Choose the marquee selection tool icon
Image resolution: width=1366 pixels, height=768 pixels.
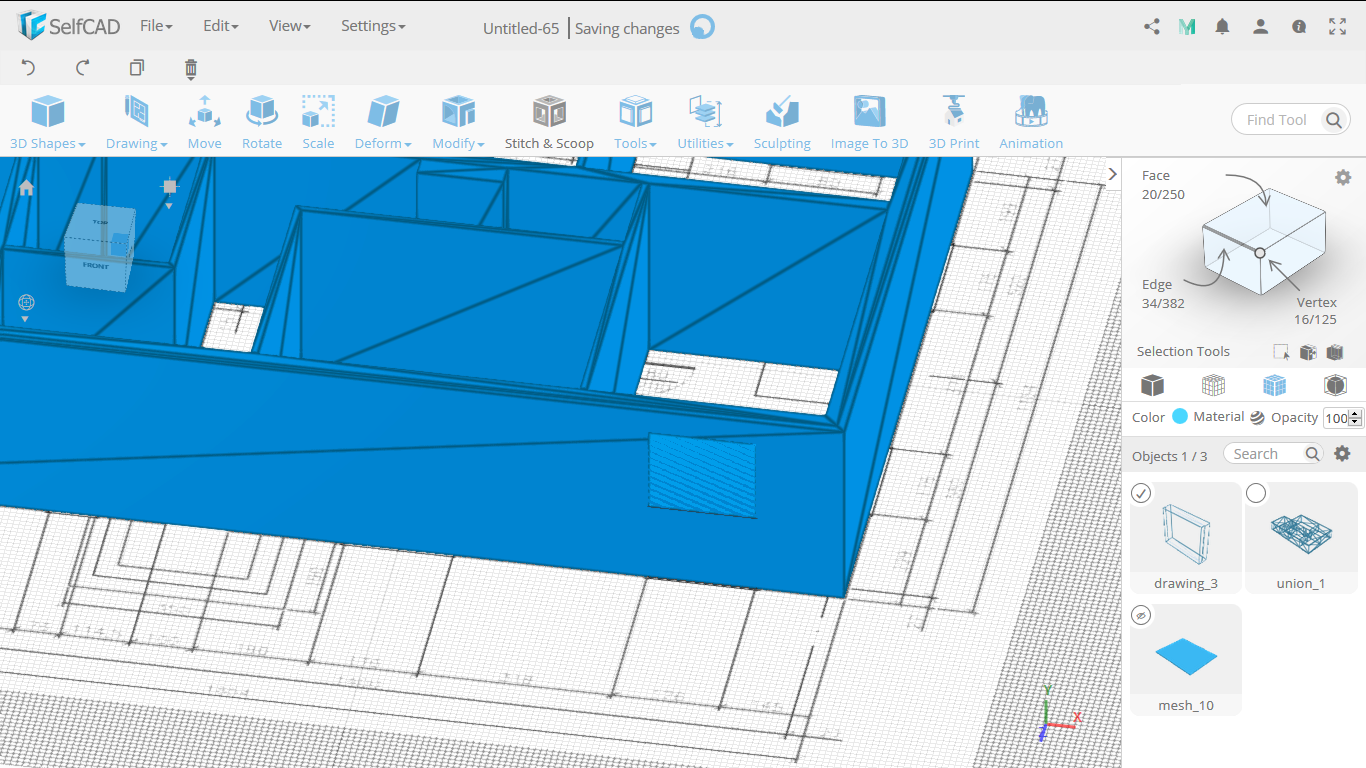pos(1281,352)
